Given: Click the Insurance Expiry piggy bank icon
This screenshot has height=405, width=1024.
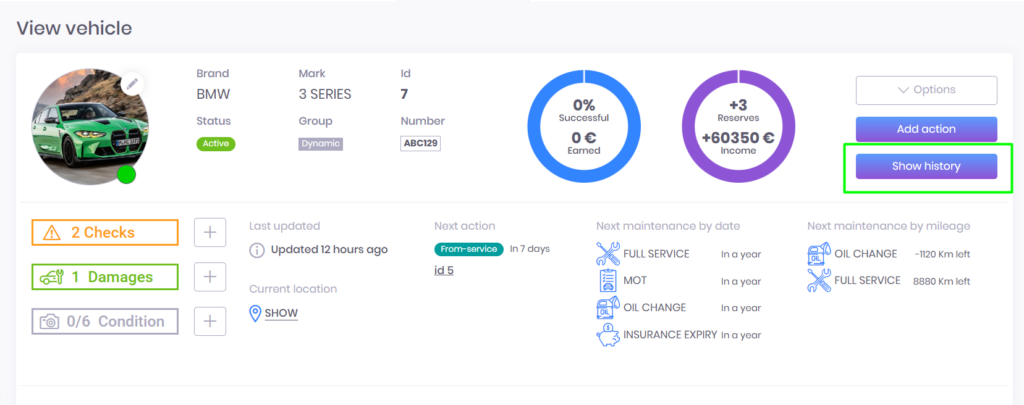Looking at the screenshot, I should pos(608,335).
